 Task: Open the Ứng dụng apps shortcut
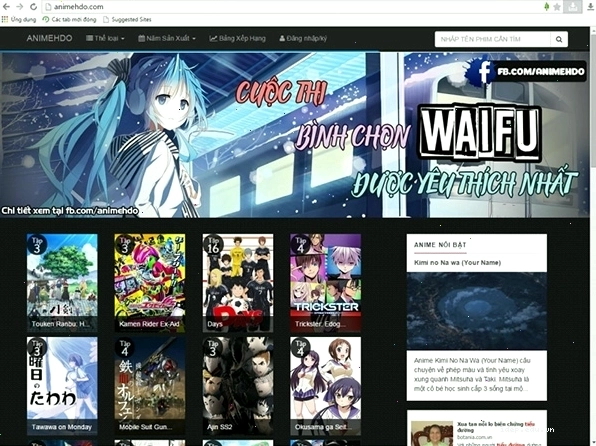coord(19,19)
